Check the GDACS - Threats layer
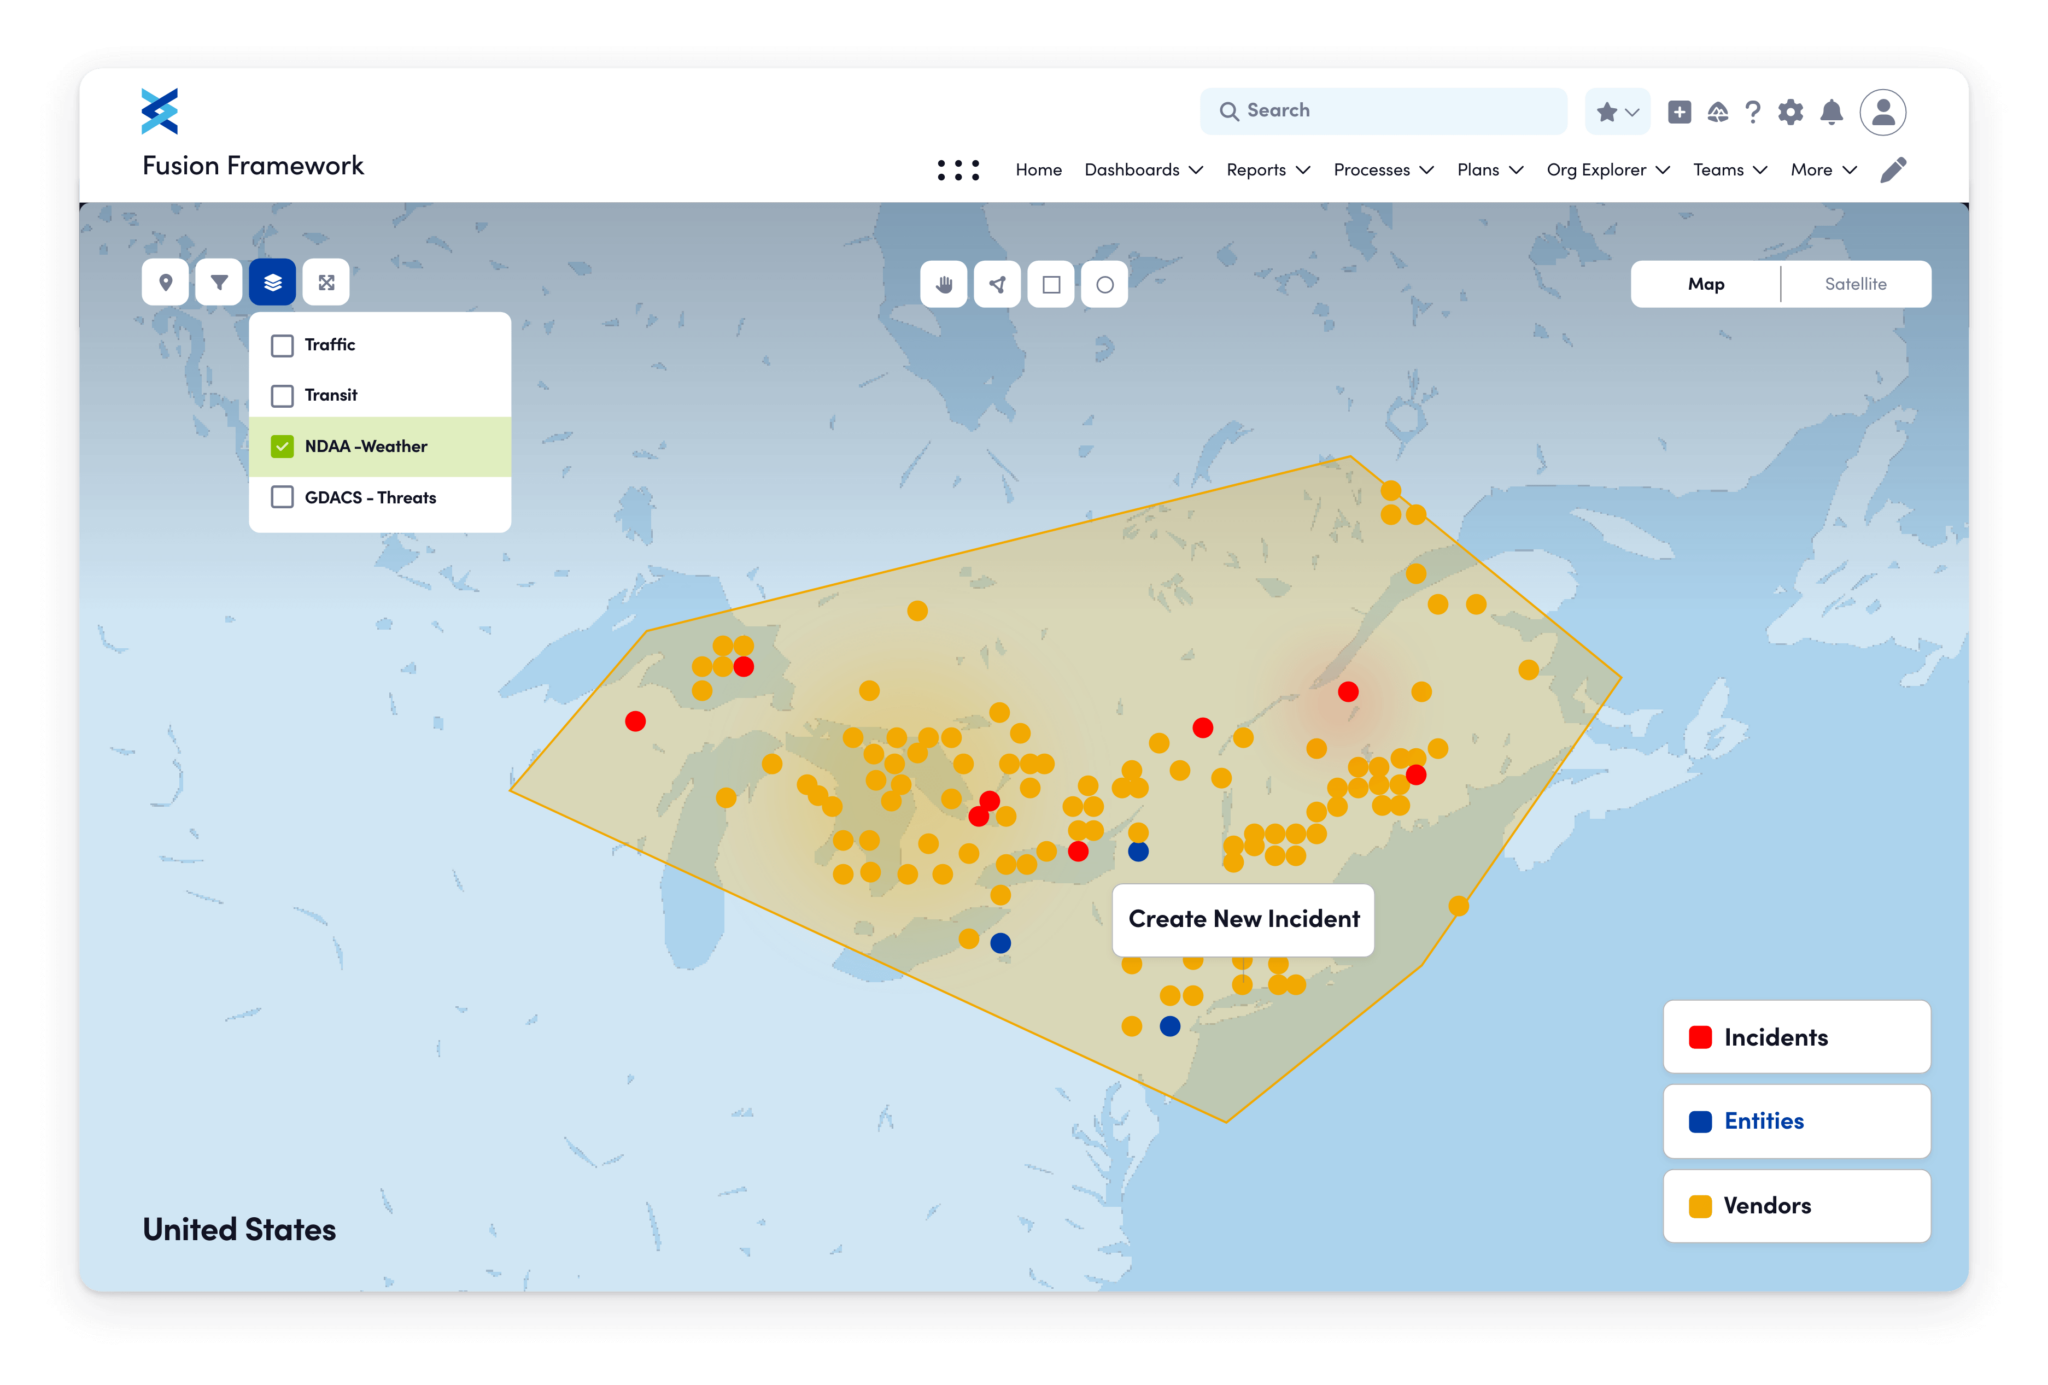 (283, 497)
